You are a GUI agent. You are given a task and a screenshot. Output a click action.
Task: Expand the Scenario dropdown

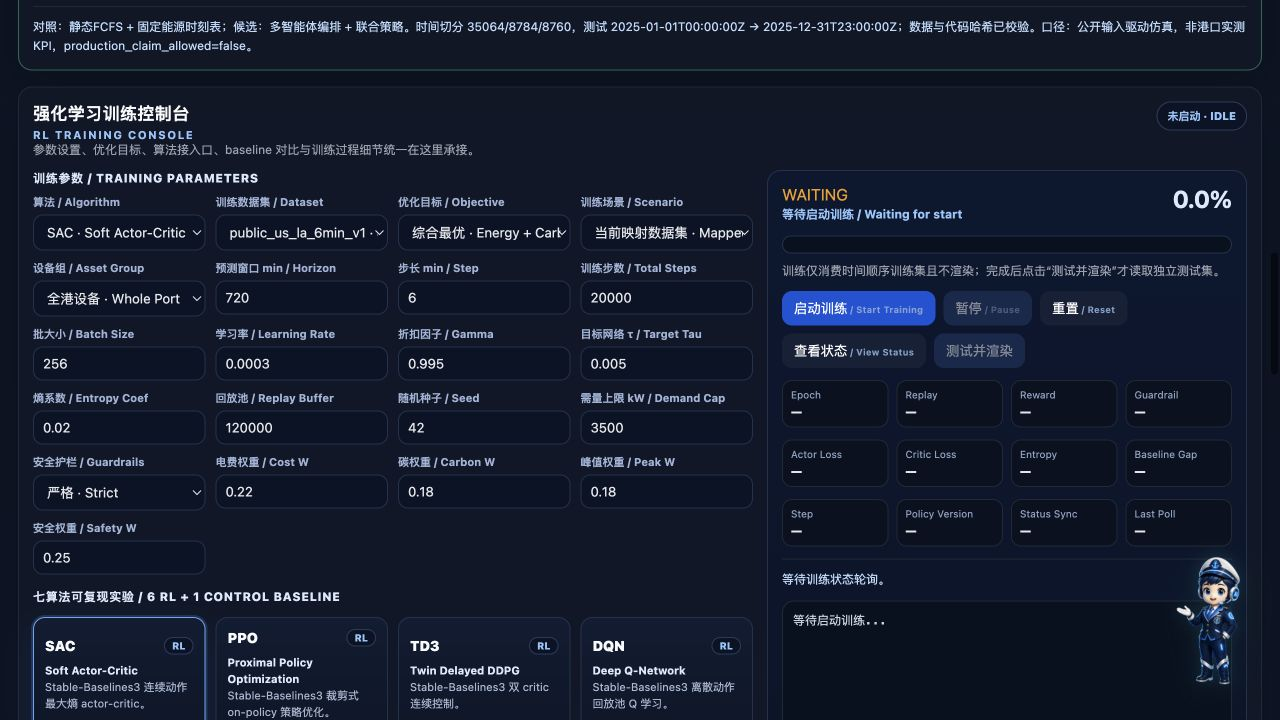pyautogui.click(x=666, y=232)
